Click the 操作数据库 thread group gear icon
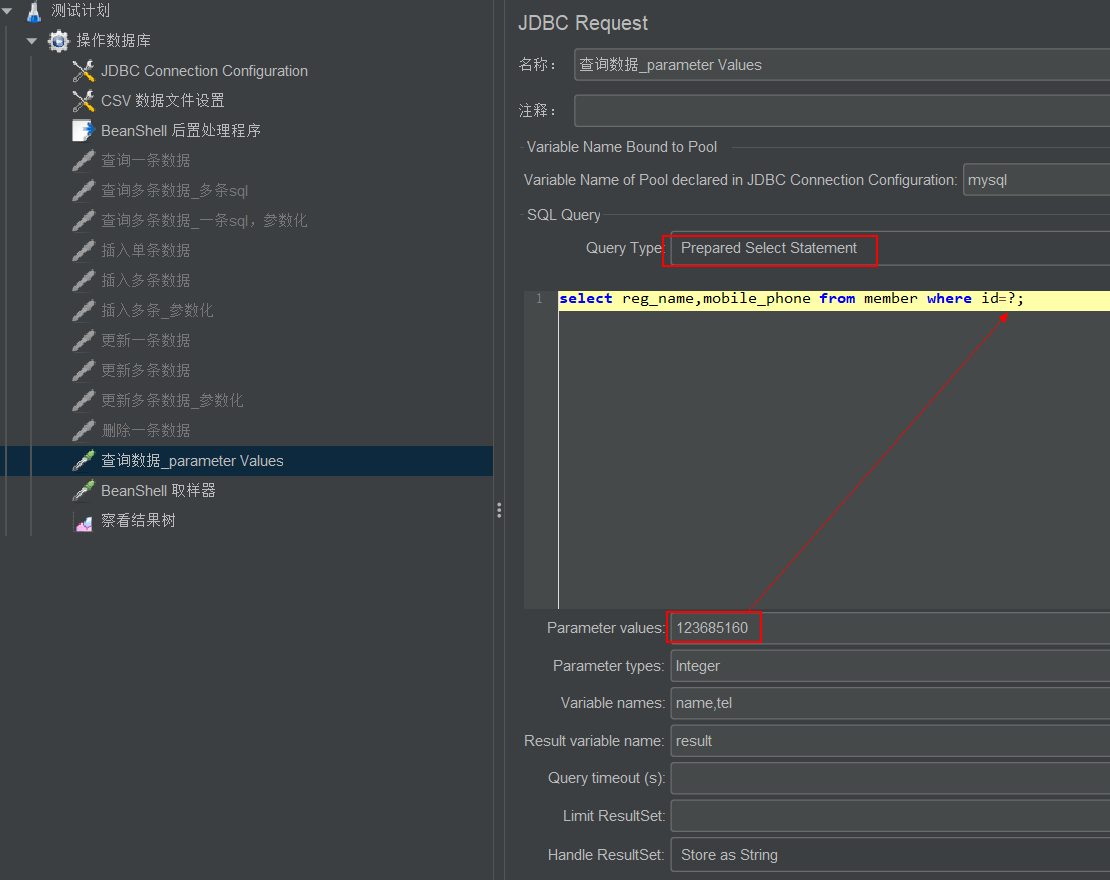This screenshot has width=1110, height=880. coord(58,41)
